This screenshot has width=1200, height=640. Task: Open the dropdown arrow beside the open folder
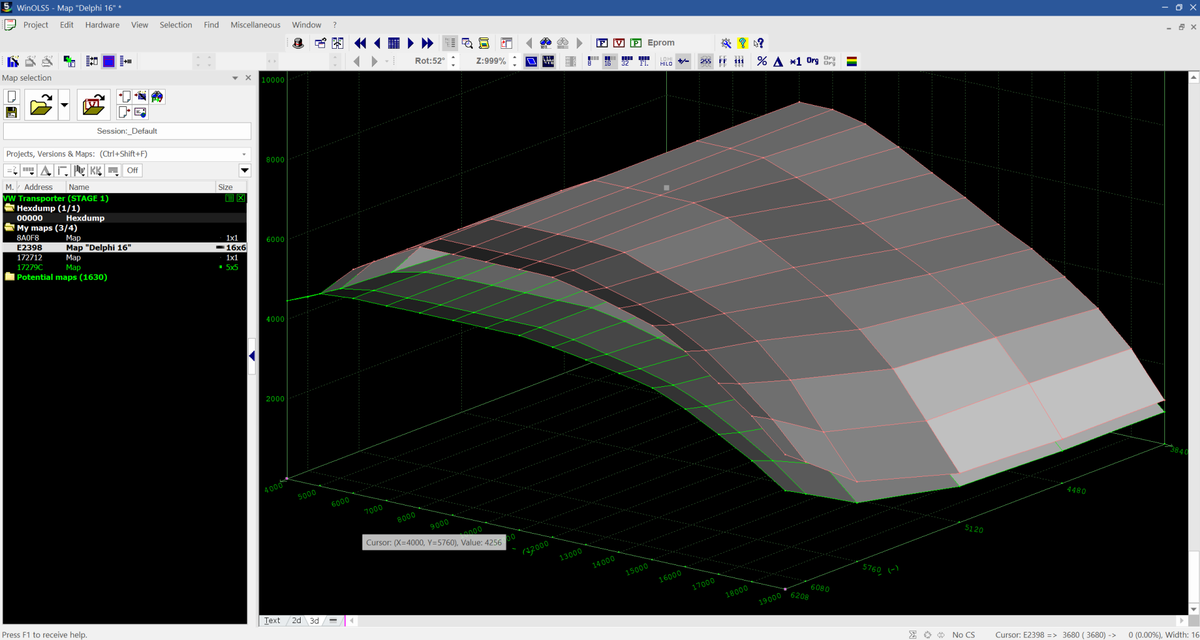(x=64, y=104)
